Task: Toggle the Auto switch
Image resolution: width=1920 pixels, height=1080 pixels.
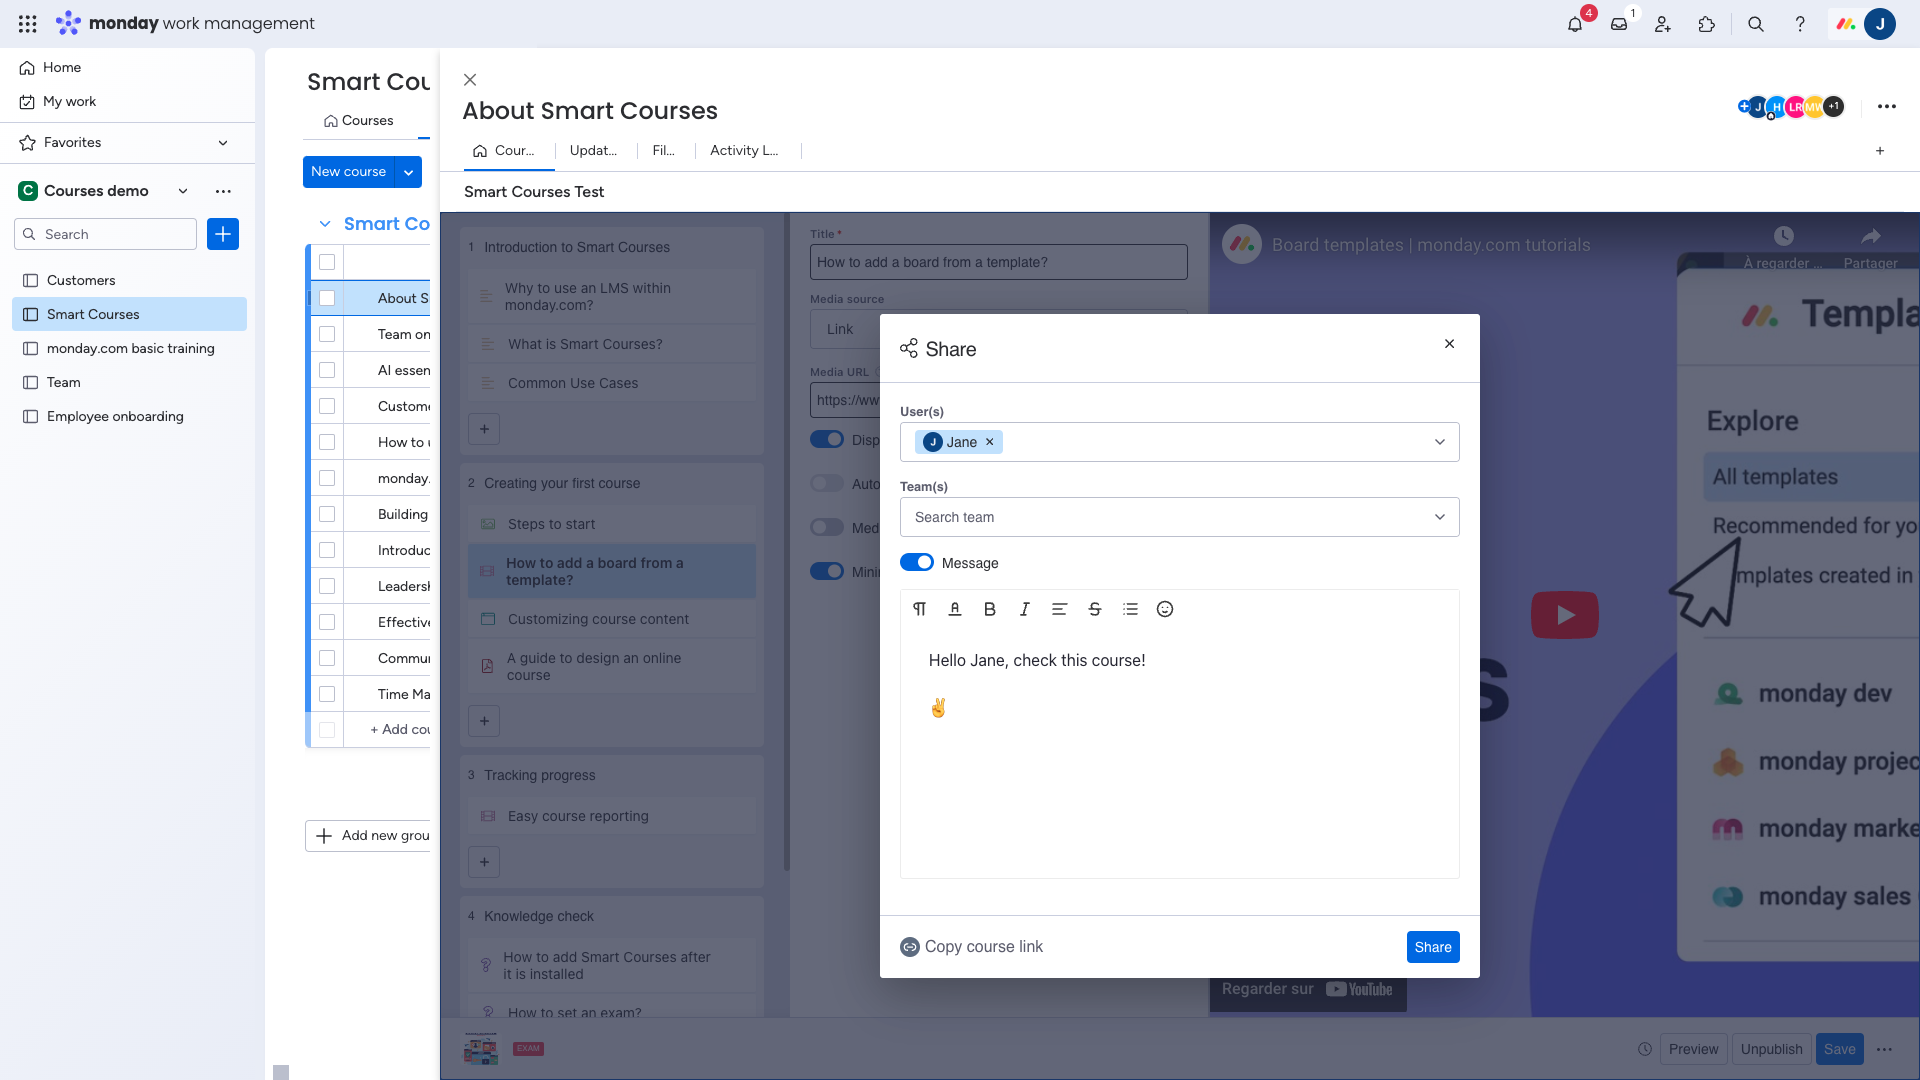Action: click(x=827, y=484)
